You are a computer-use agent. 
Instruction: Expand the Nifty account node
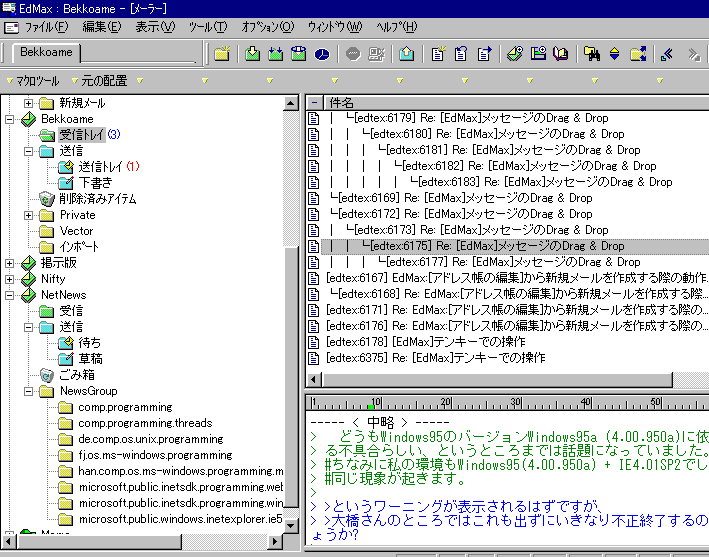(9, 279)
